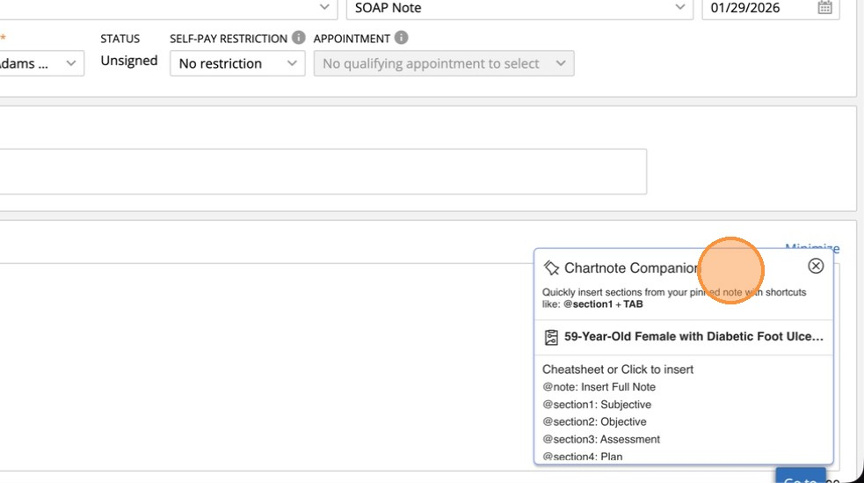Click the Self-Pay Restriction info icon

(x=298, y=38)
